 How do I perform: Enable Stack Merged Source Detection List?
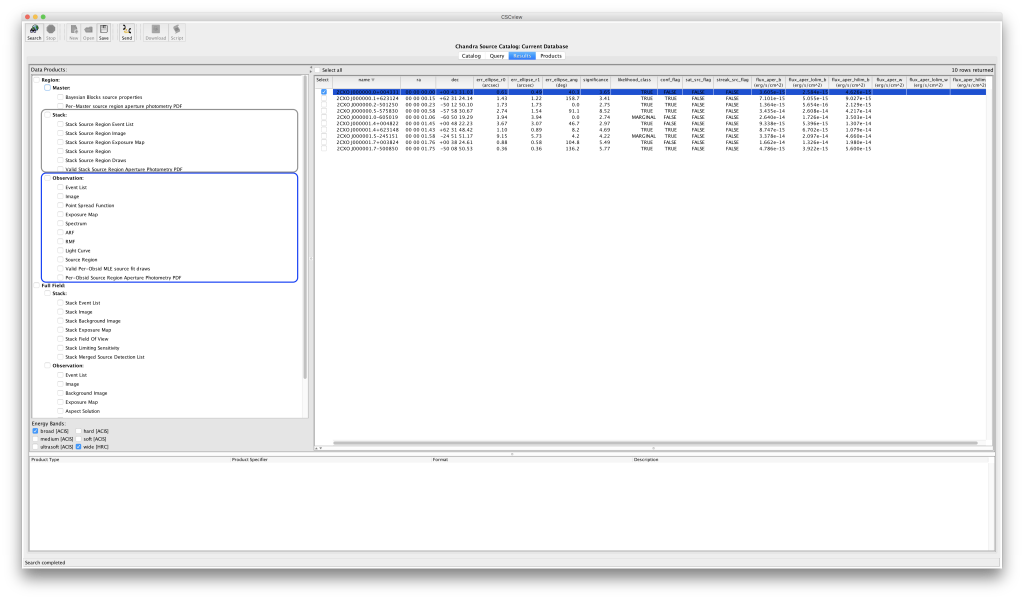[60, 357]
